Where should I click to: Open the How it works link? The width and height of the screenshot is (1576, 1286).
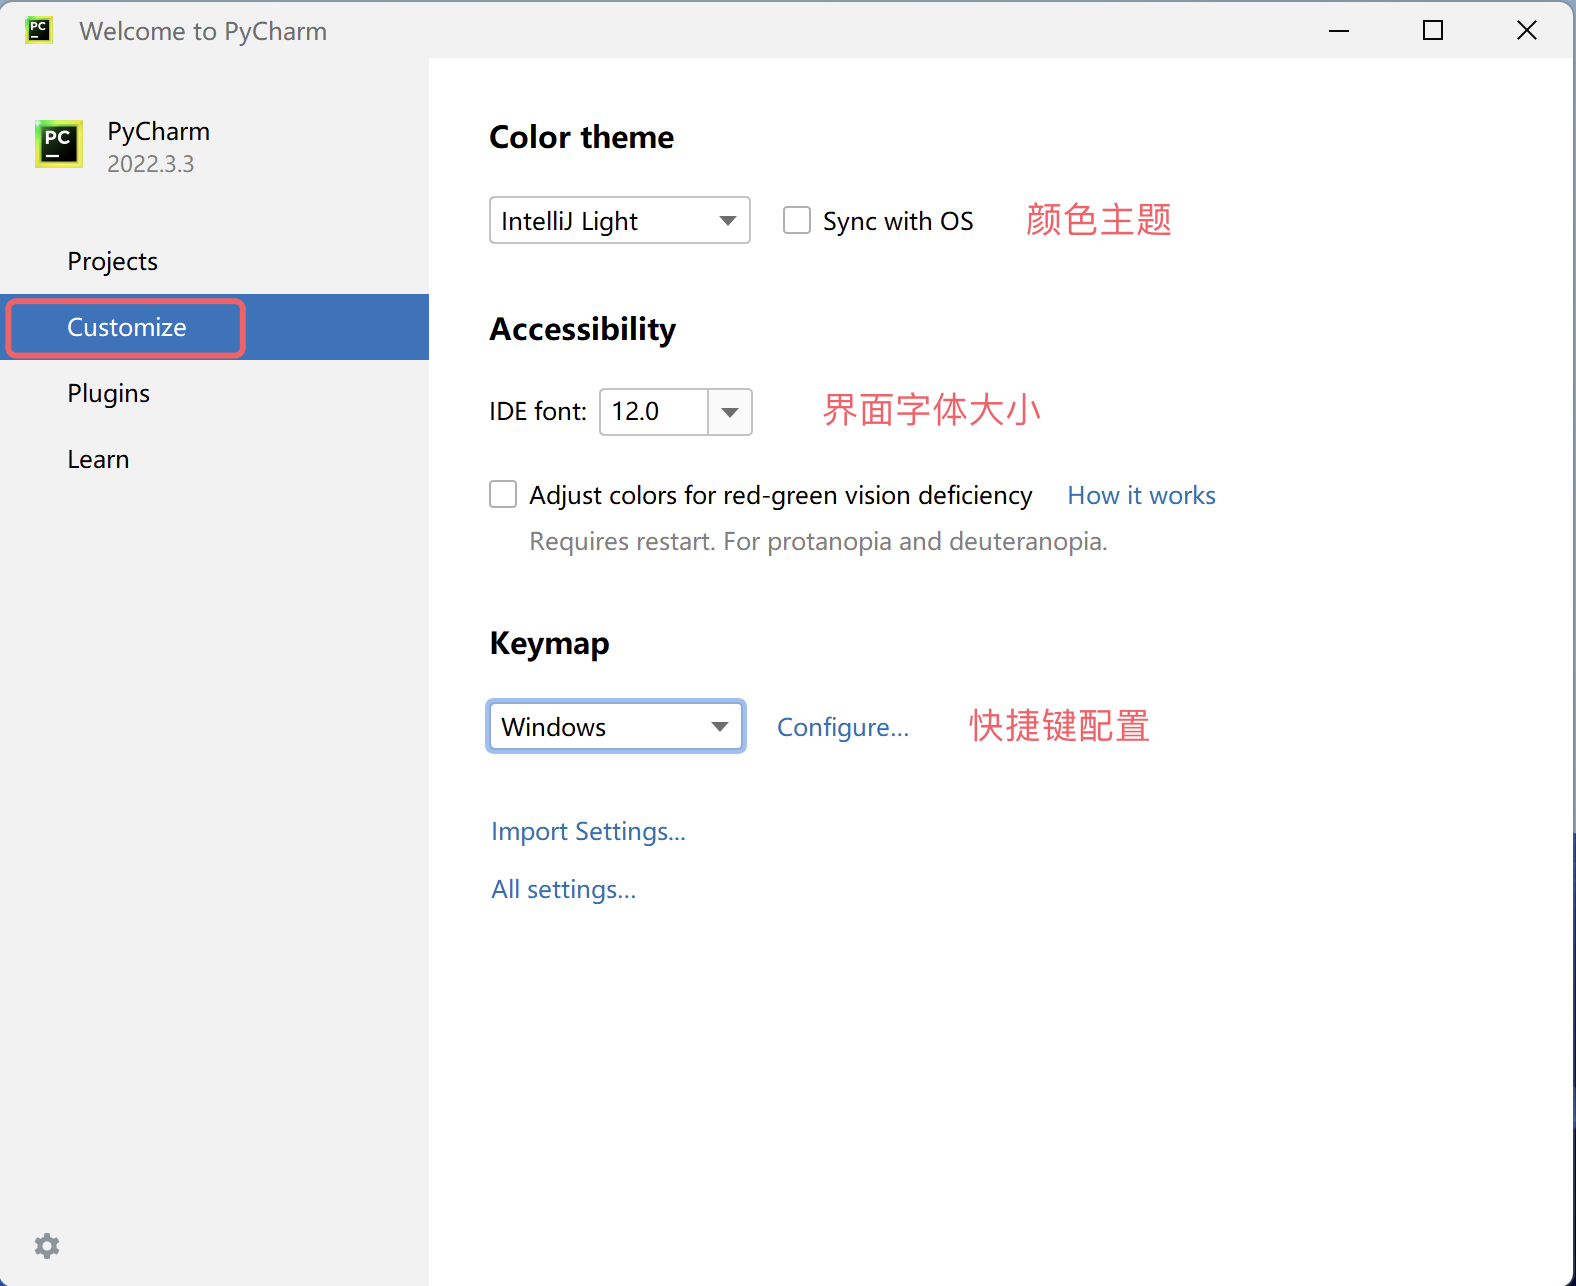[1141, 495]
